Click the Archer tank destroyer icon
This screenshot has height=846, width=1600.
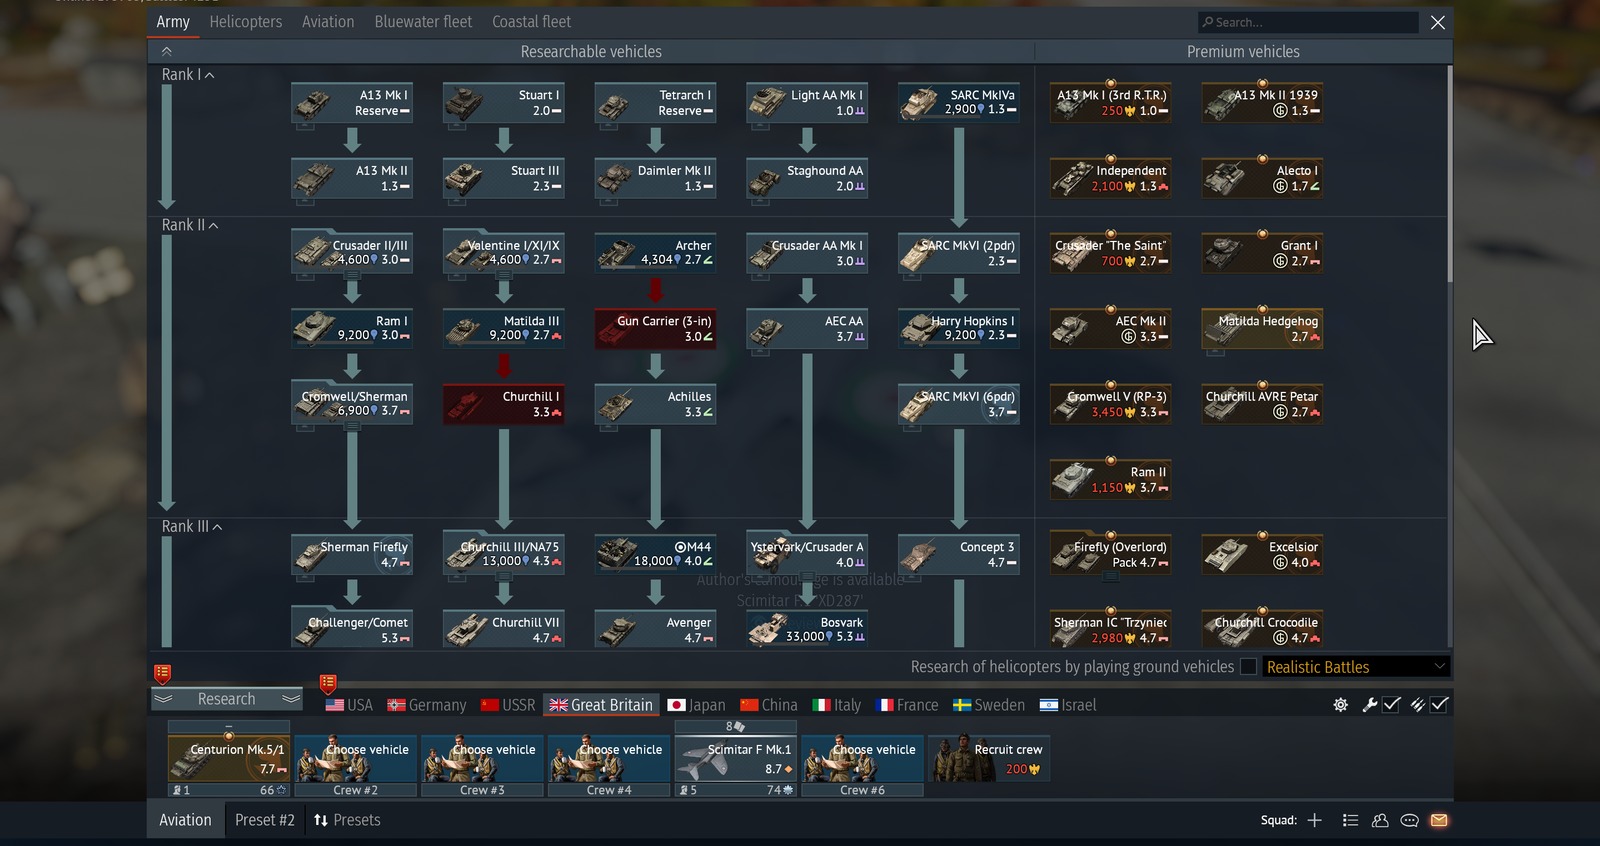pos(616,253)
